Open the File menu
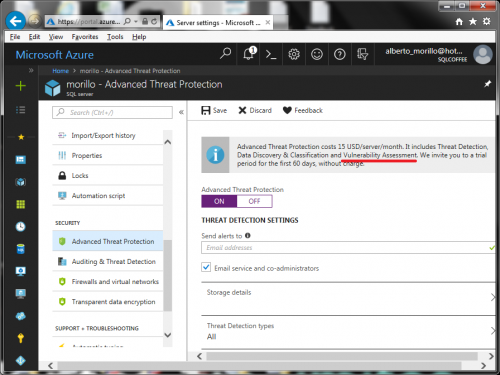Viewport: 500px width, 375px height. (x=15, y=37)
